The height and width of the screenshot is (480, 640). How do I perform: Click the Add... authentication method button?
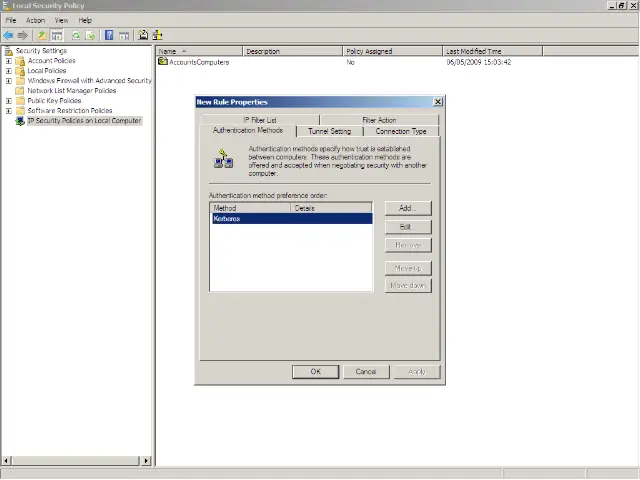tap(407, 208)
